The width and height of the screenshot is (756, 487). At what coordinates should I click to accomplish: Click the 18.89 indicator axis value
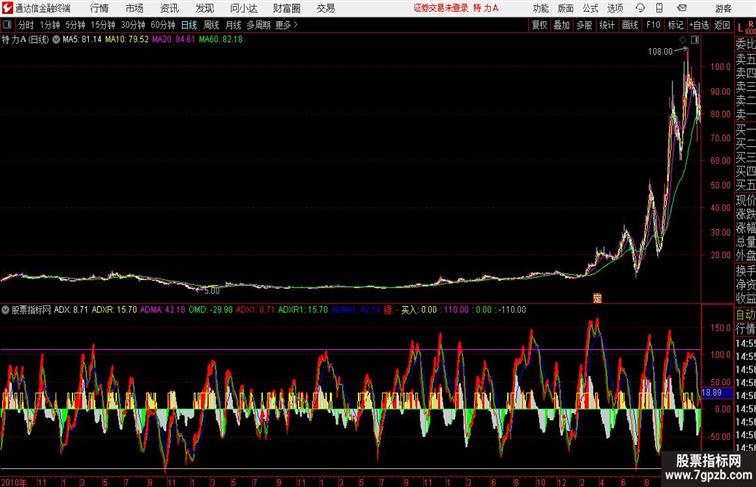click(712, 393)
